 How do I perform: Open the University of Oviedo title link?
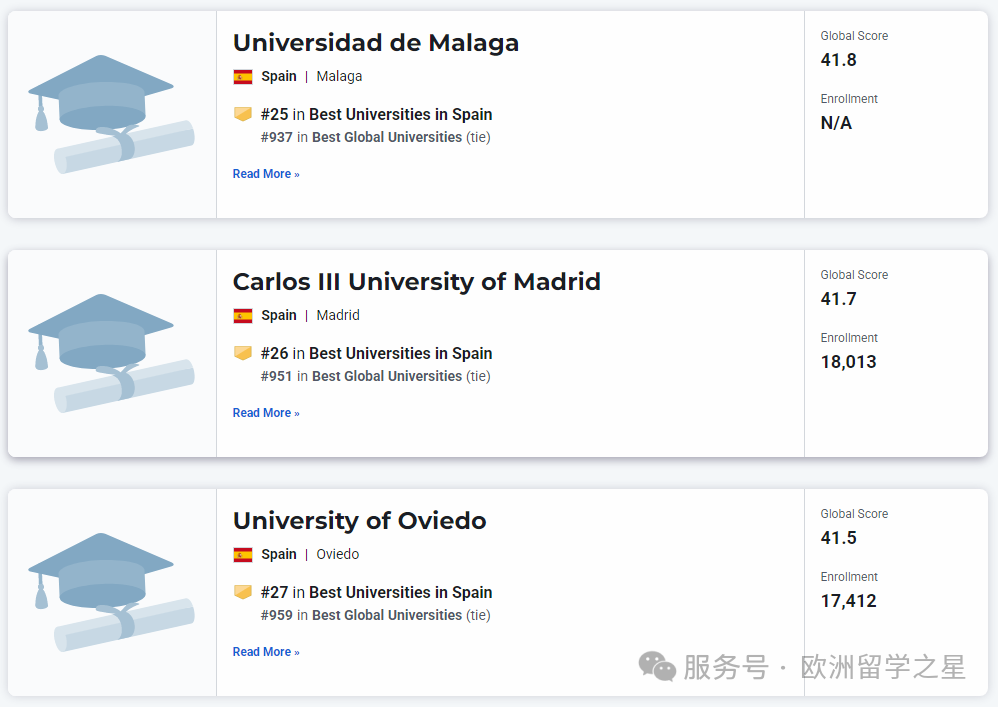click(x=359, y=521)
